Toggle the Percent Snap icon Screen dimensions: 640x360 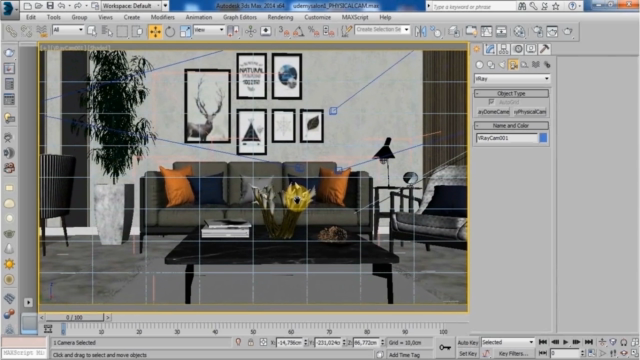pos(313,31)
